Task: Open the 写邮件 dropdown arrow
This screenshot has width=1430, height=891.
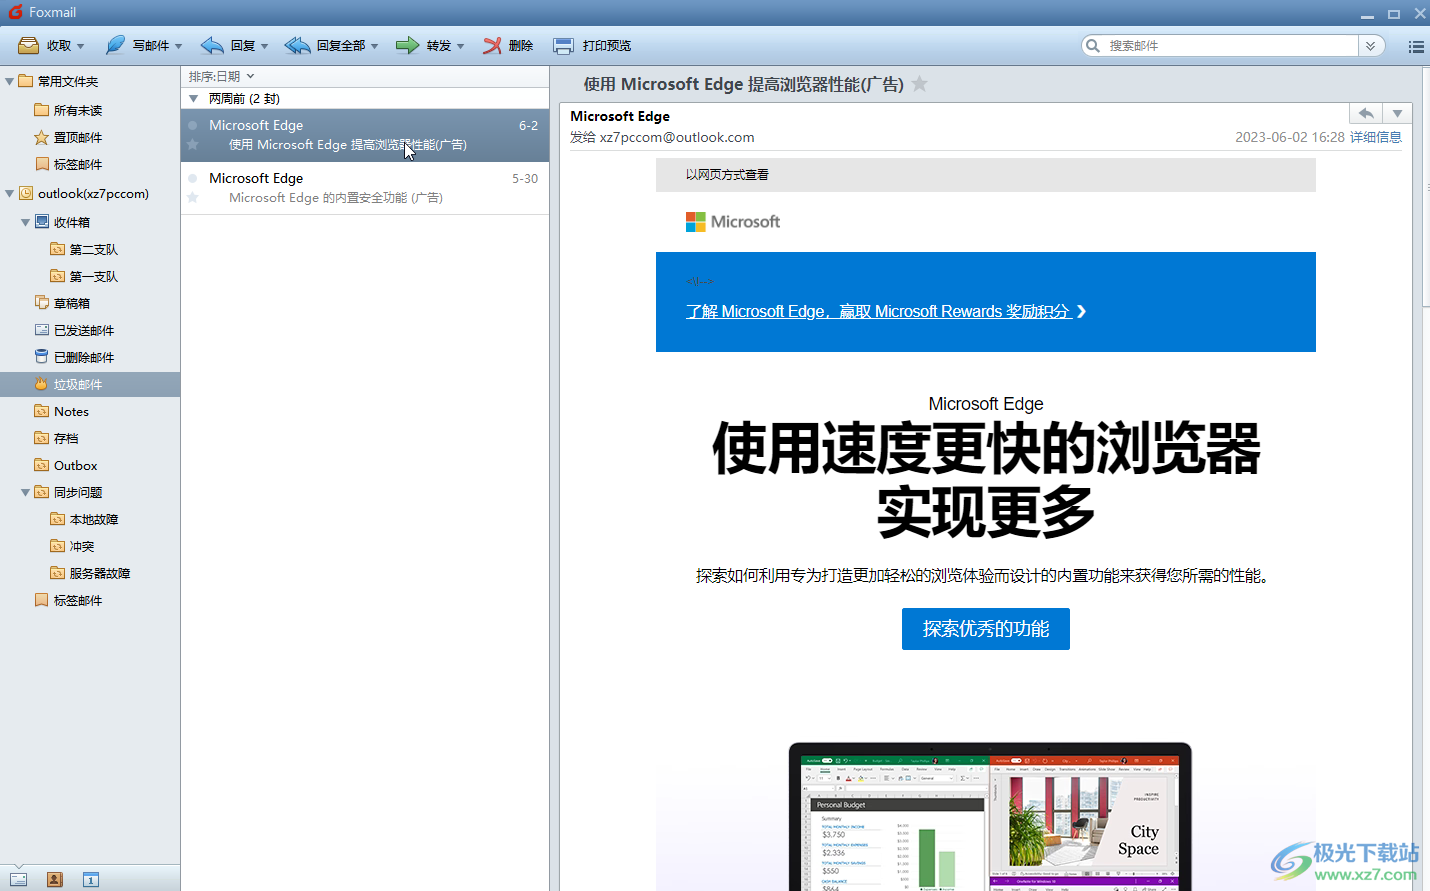Action: coord(178,46)
